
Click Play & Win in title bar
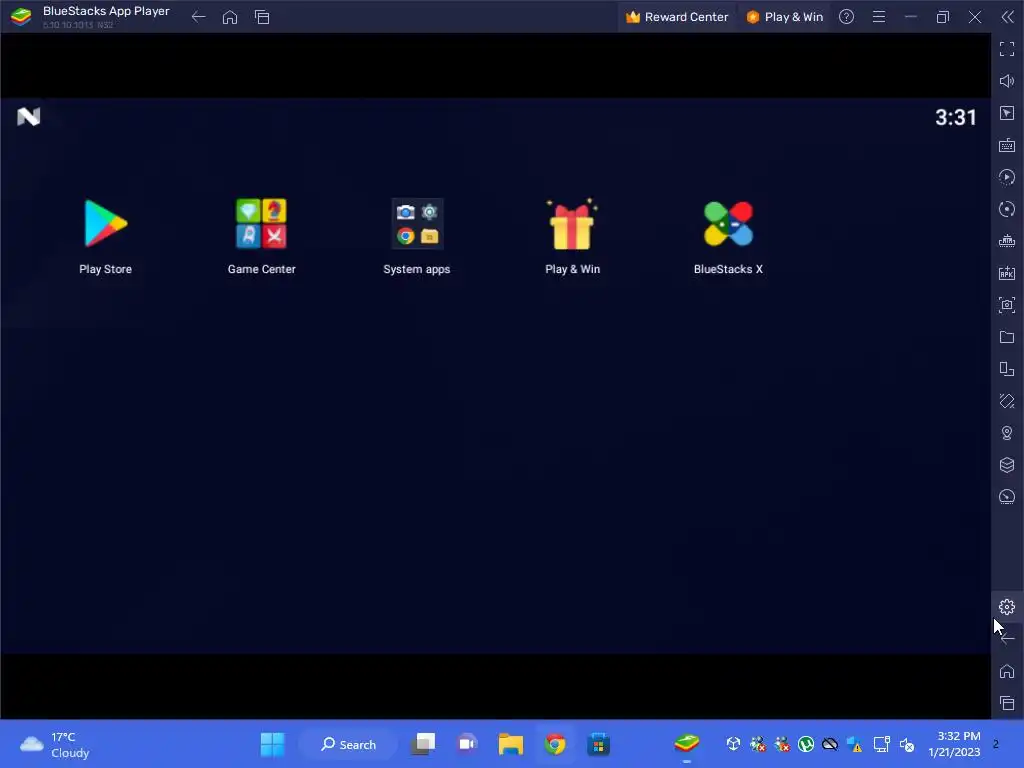pos(784,17)
